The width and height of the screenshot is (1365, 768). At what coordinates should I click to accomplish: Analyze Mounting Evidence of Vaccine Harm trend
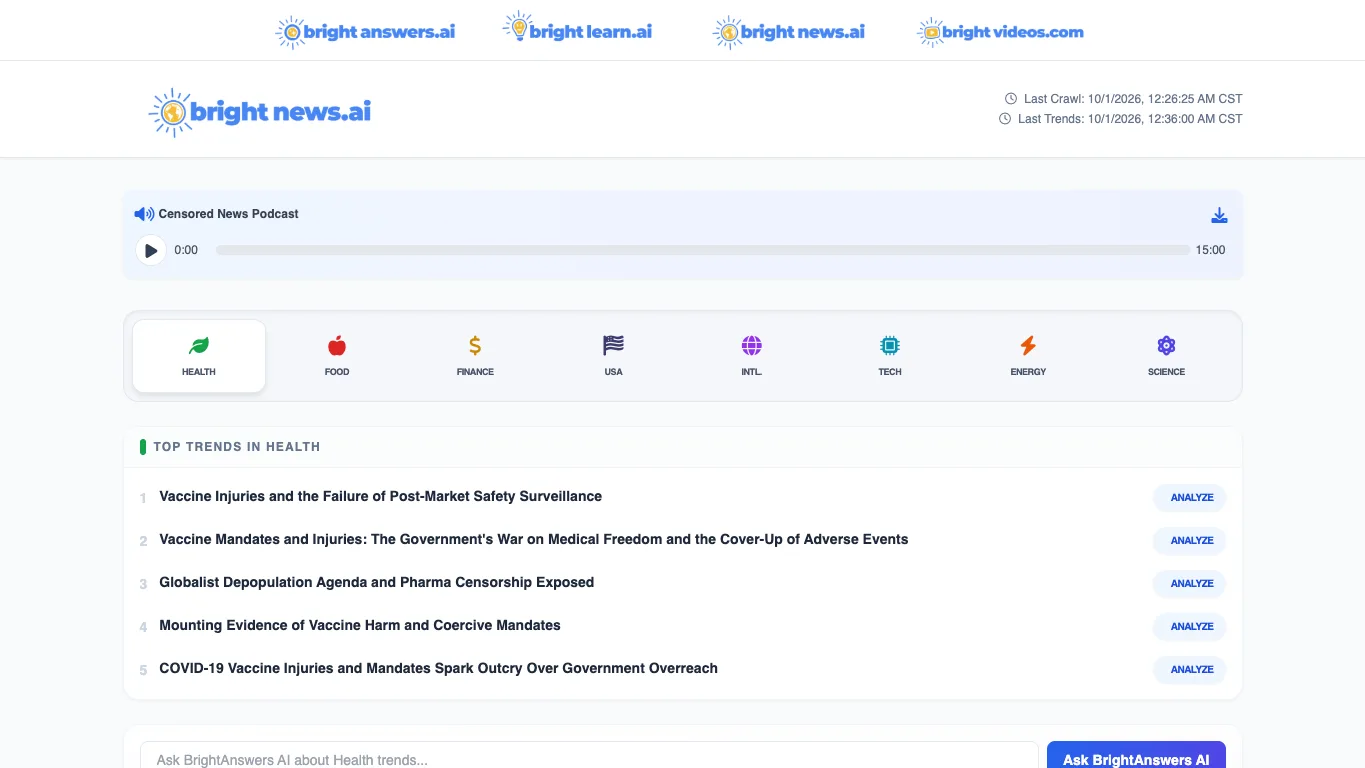coord(1191,626)
